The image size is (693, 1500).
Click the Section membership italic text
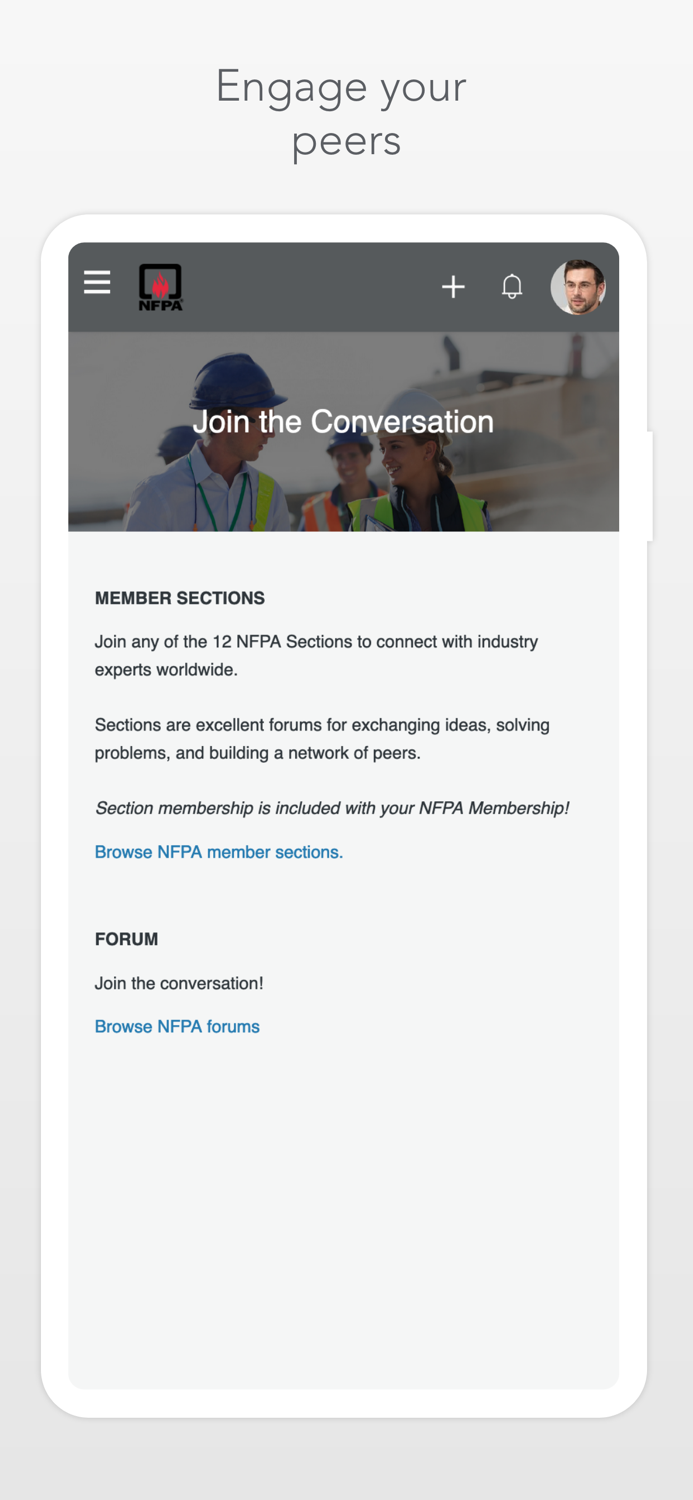click(x=331, y=808)
